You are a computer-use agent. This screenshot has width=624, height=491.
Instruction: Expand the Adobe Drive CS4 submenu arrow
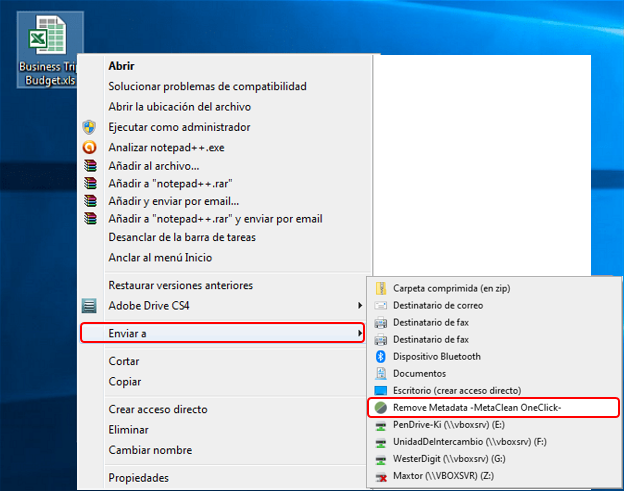359,304
